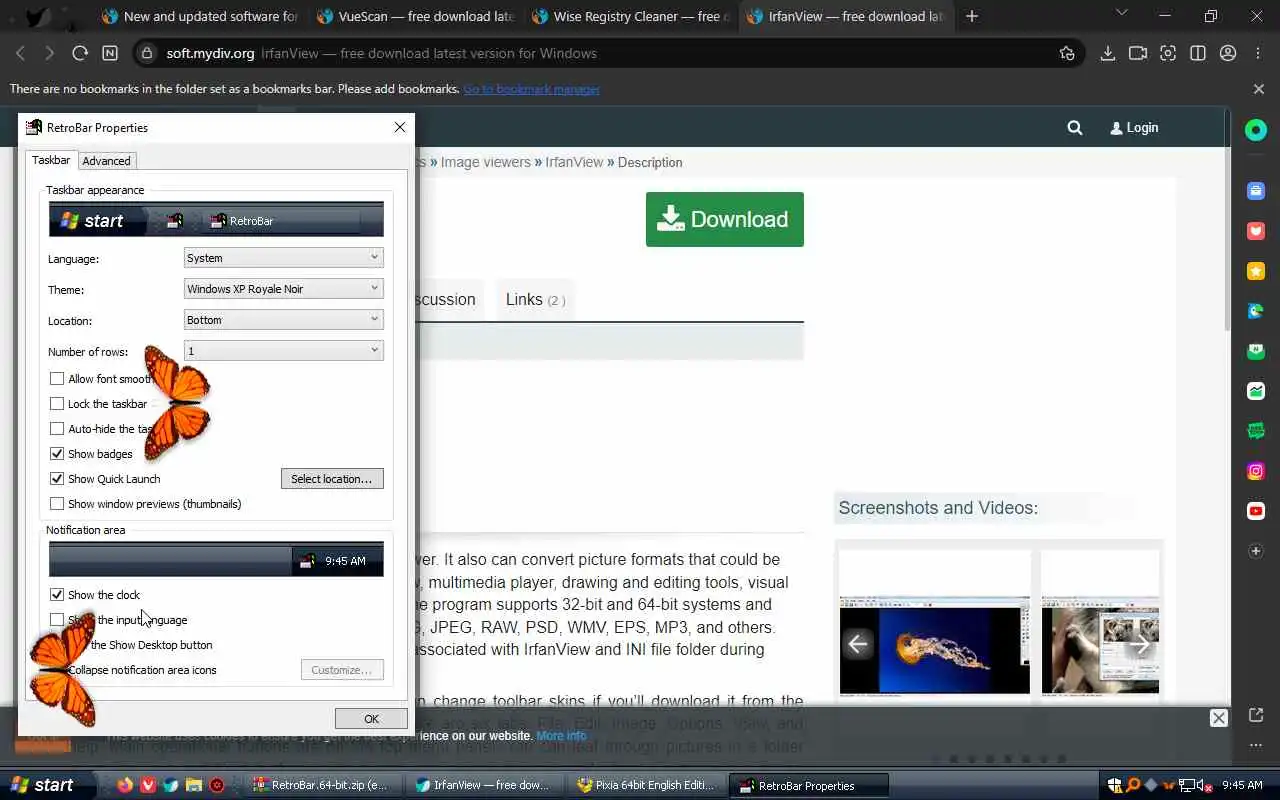This screenshot has width=1280, height=800.
Task: Reload the page in the browser
Action: click(x=80, y=53)
